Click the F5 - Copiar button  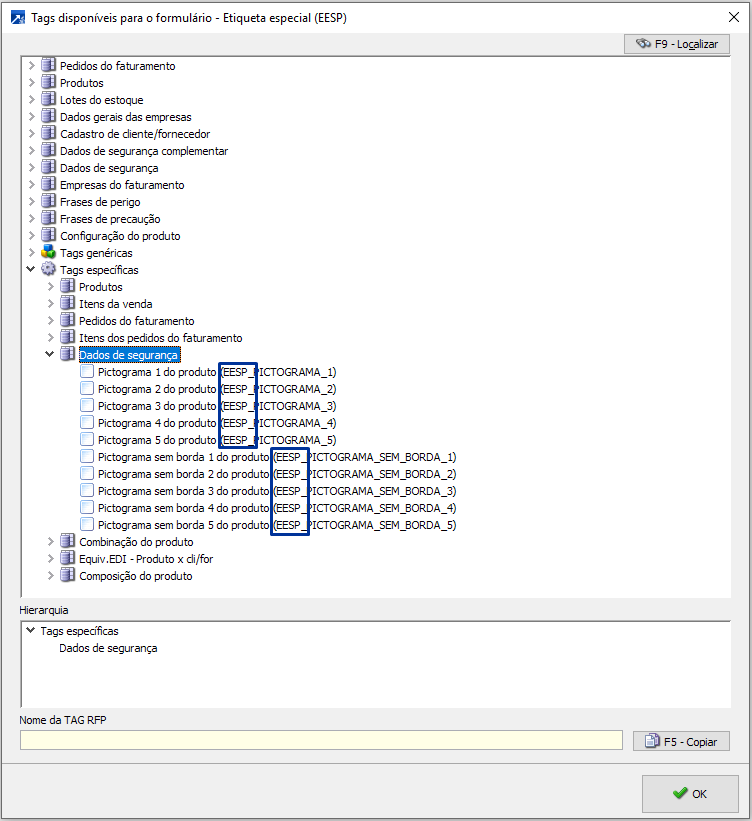[681, 741]
